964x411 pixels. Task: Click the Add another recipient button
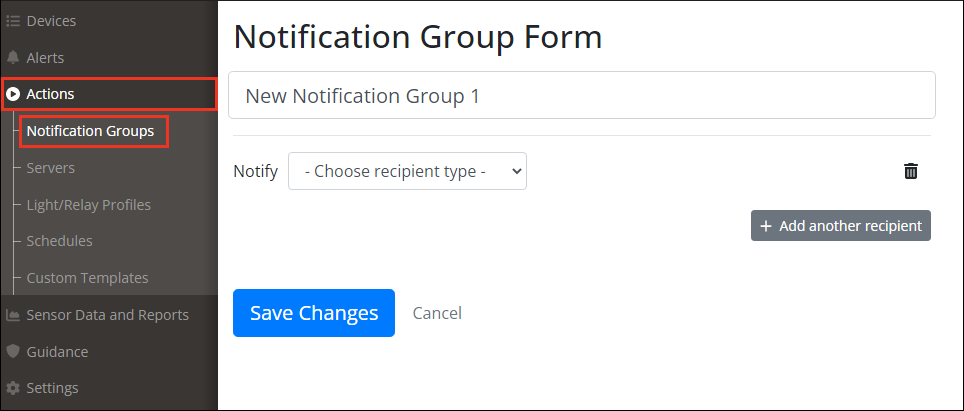point(841,226)
